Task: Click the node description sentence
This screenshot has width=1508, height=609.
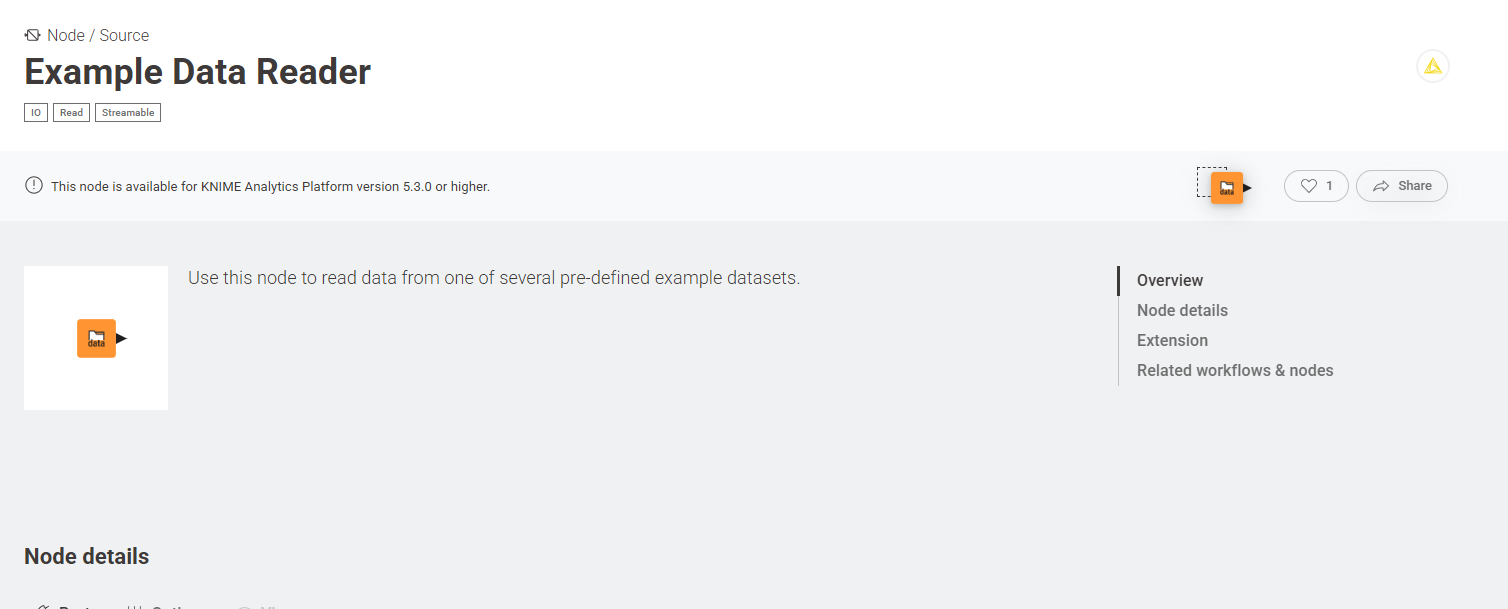Action: click(x=494, y=278)
